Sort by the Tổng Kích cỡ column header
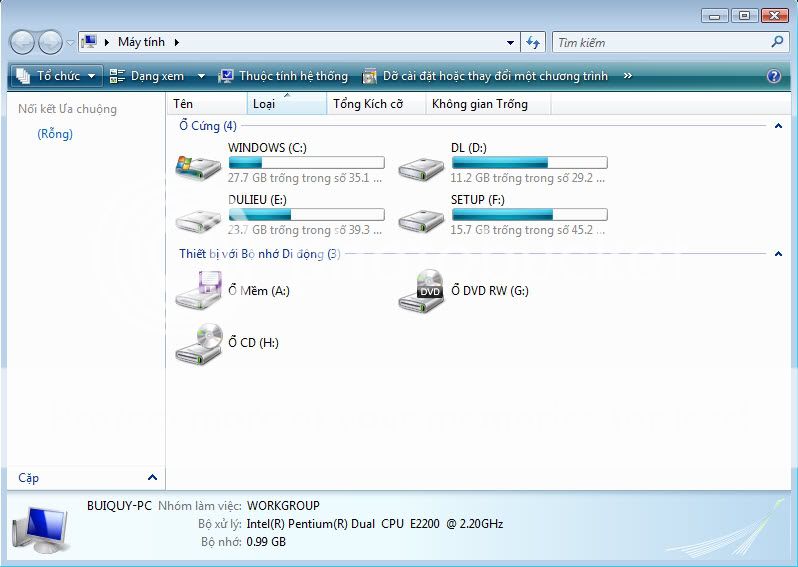Viewport: 798px width, 567px height. (368, 104)
